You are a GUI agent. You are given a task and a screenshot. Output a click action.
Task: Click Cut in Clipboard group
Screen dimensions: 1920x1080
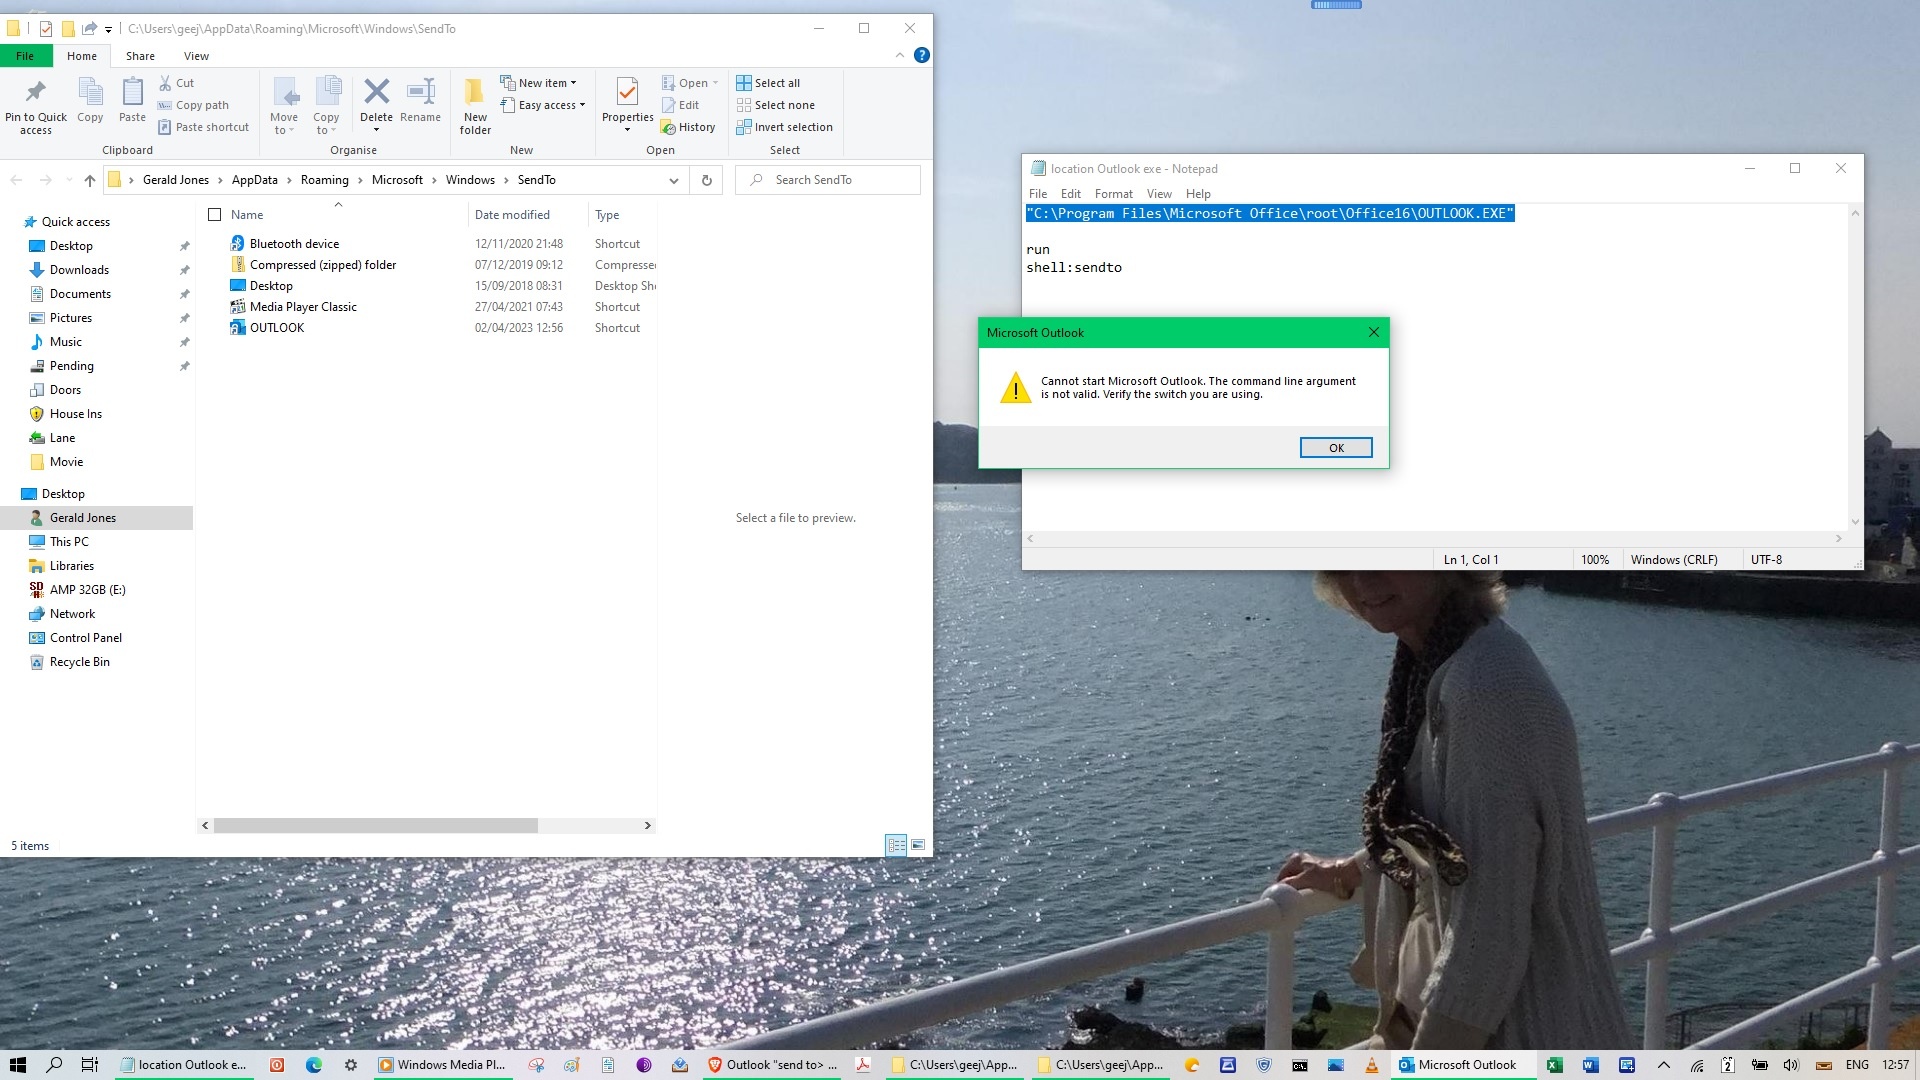[176, 83]
